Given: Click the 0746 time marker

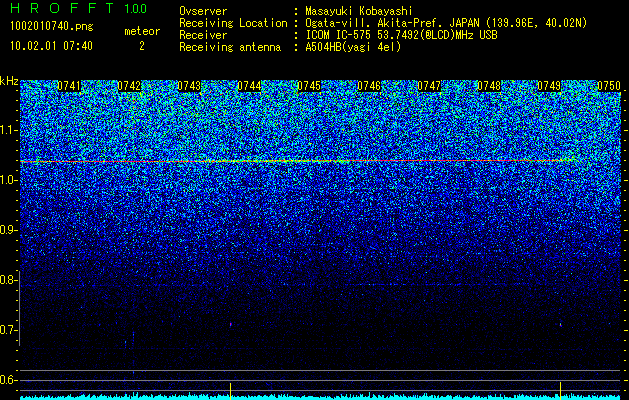Looking at the screenshot, I should coord(369,86).
